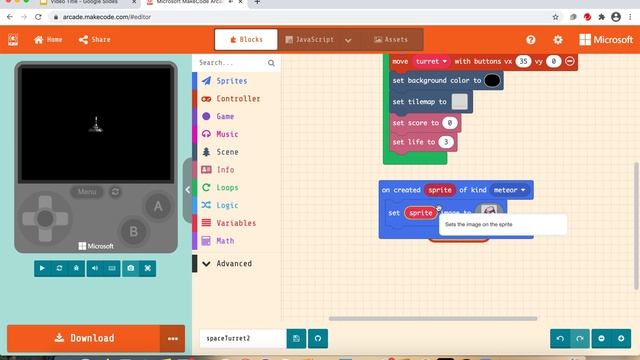The image size is (640, 360).
Task: Edit the score value 0
Action: point(449,123)
